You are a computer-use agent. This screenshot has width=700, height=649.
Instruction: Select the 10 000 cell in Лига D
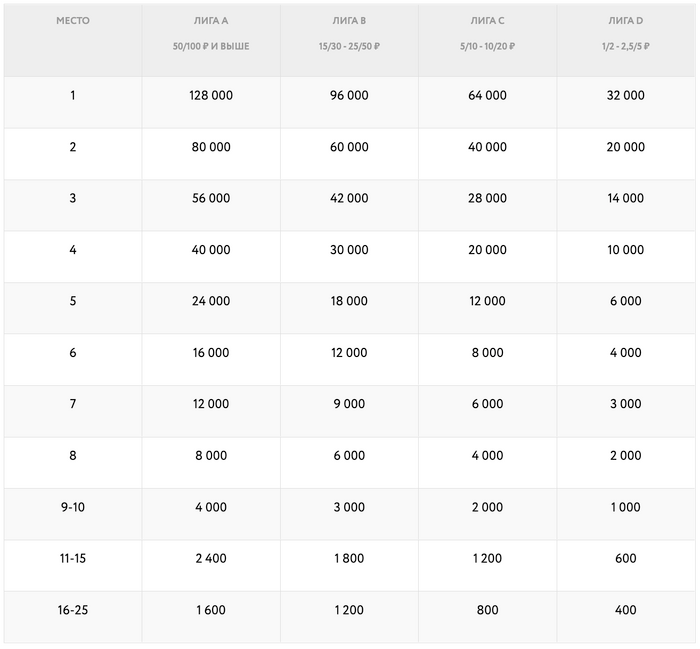tap(626, 250)
